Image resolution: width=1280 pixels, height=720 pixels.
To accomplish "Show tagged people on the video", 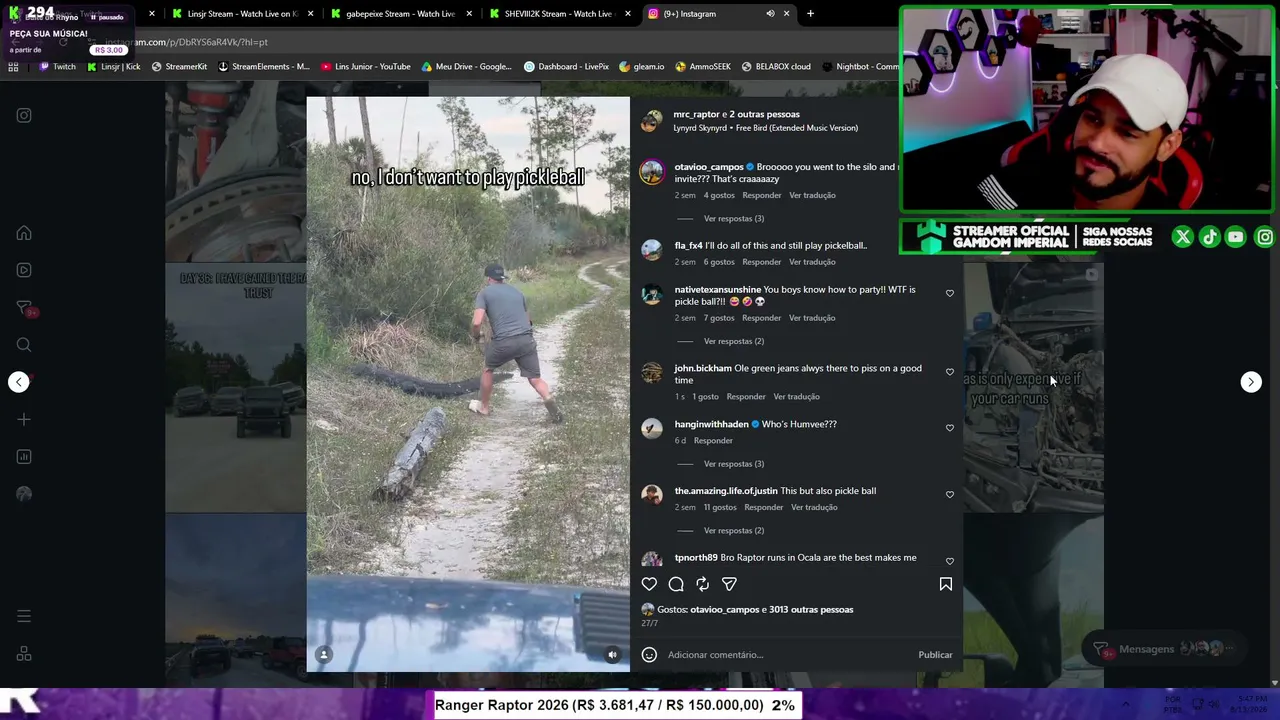I will (x=324, y=655).
